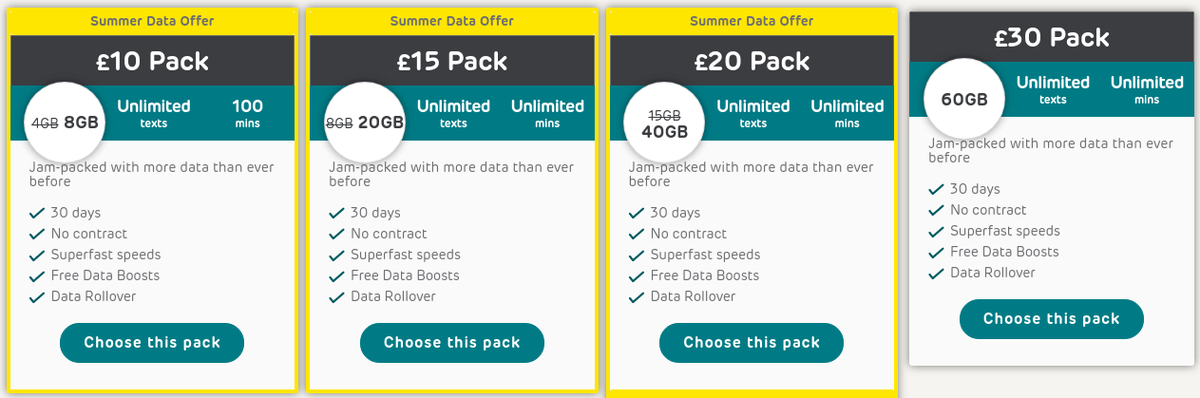Choose the £15 pack button
The width and height of the screenshot is (1200, 398).
click(x=452, y=343)
